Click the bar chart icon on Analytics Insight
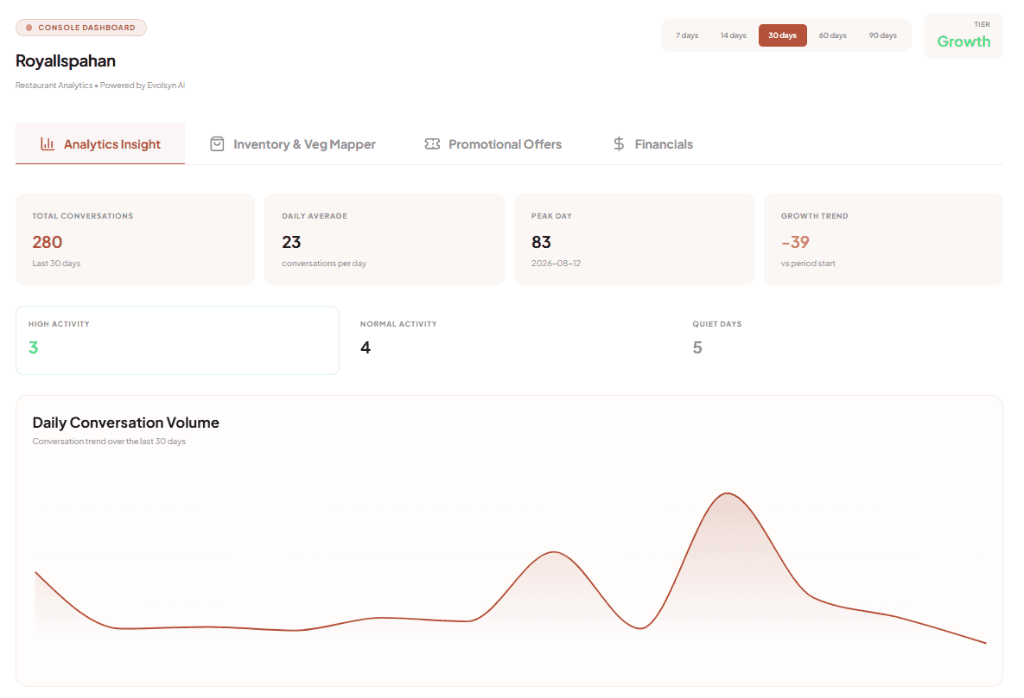Screen dimensions: 1024x698 click(47, 144)
